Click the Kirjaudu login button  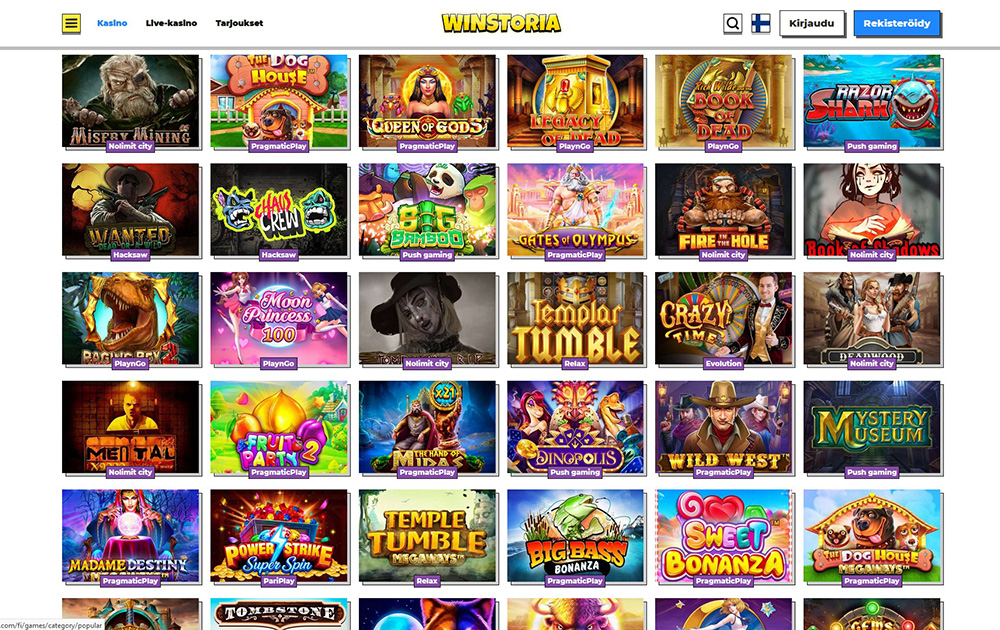(x=812, y=24)
